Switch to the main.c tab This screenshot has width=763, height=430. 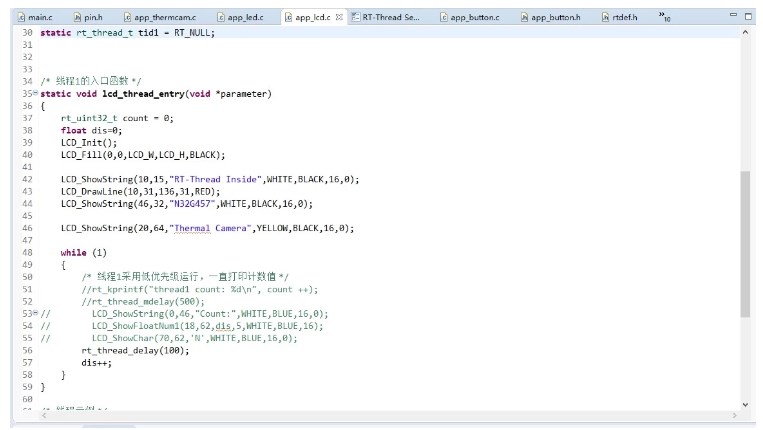tap(35, 18)
